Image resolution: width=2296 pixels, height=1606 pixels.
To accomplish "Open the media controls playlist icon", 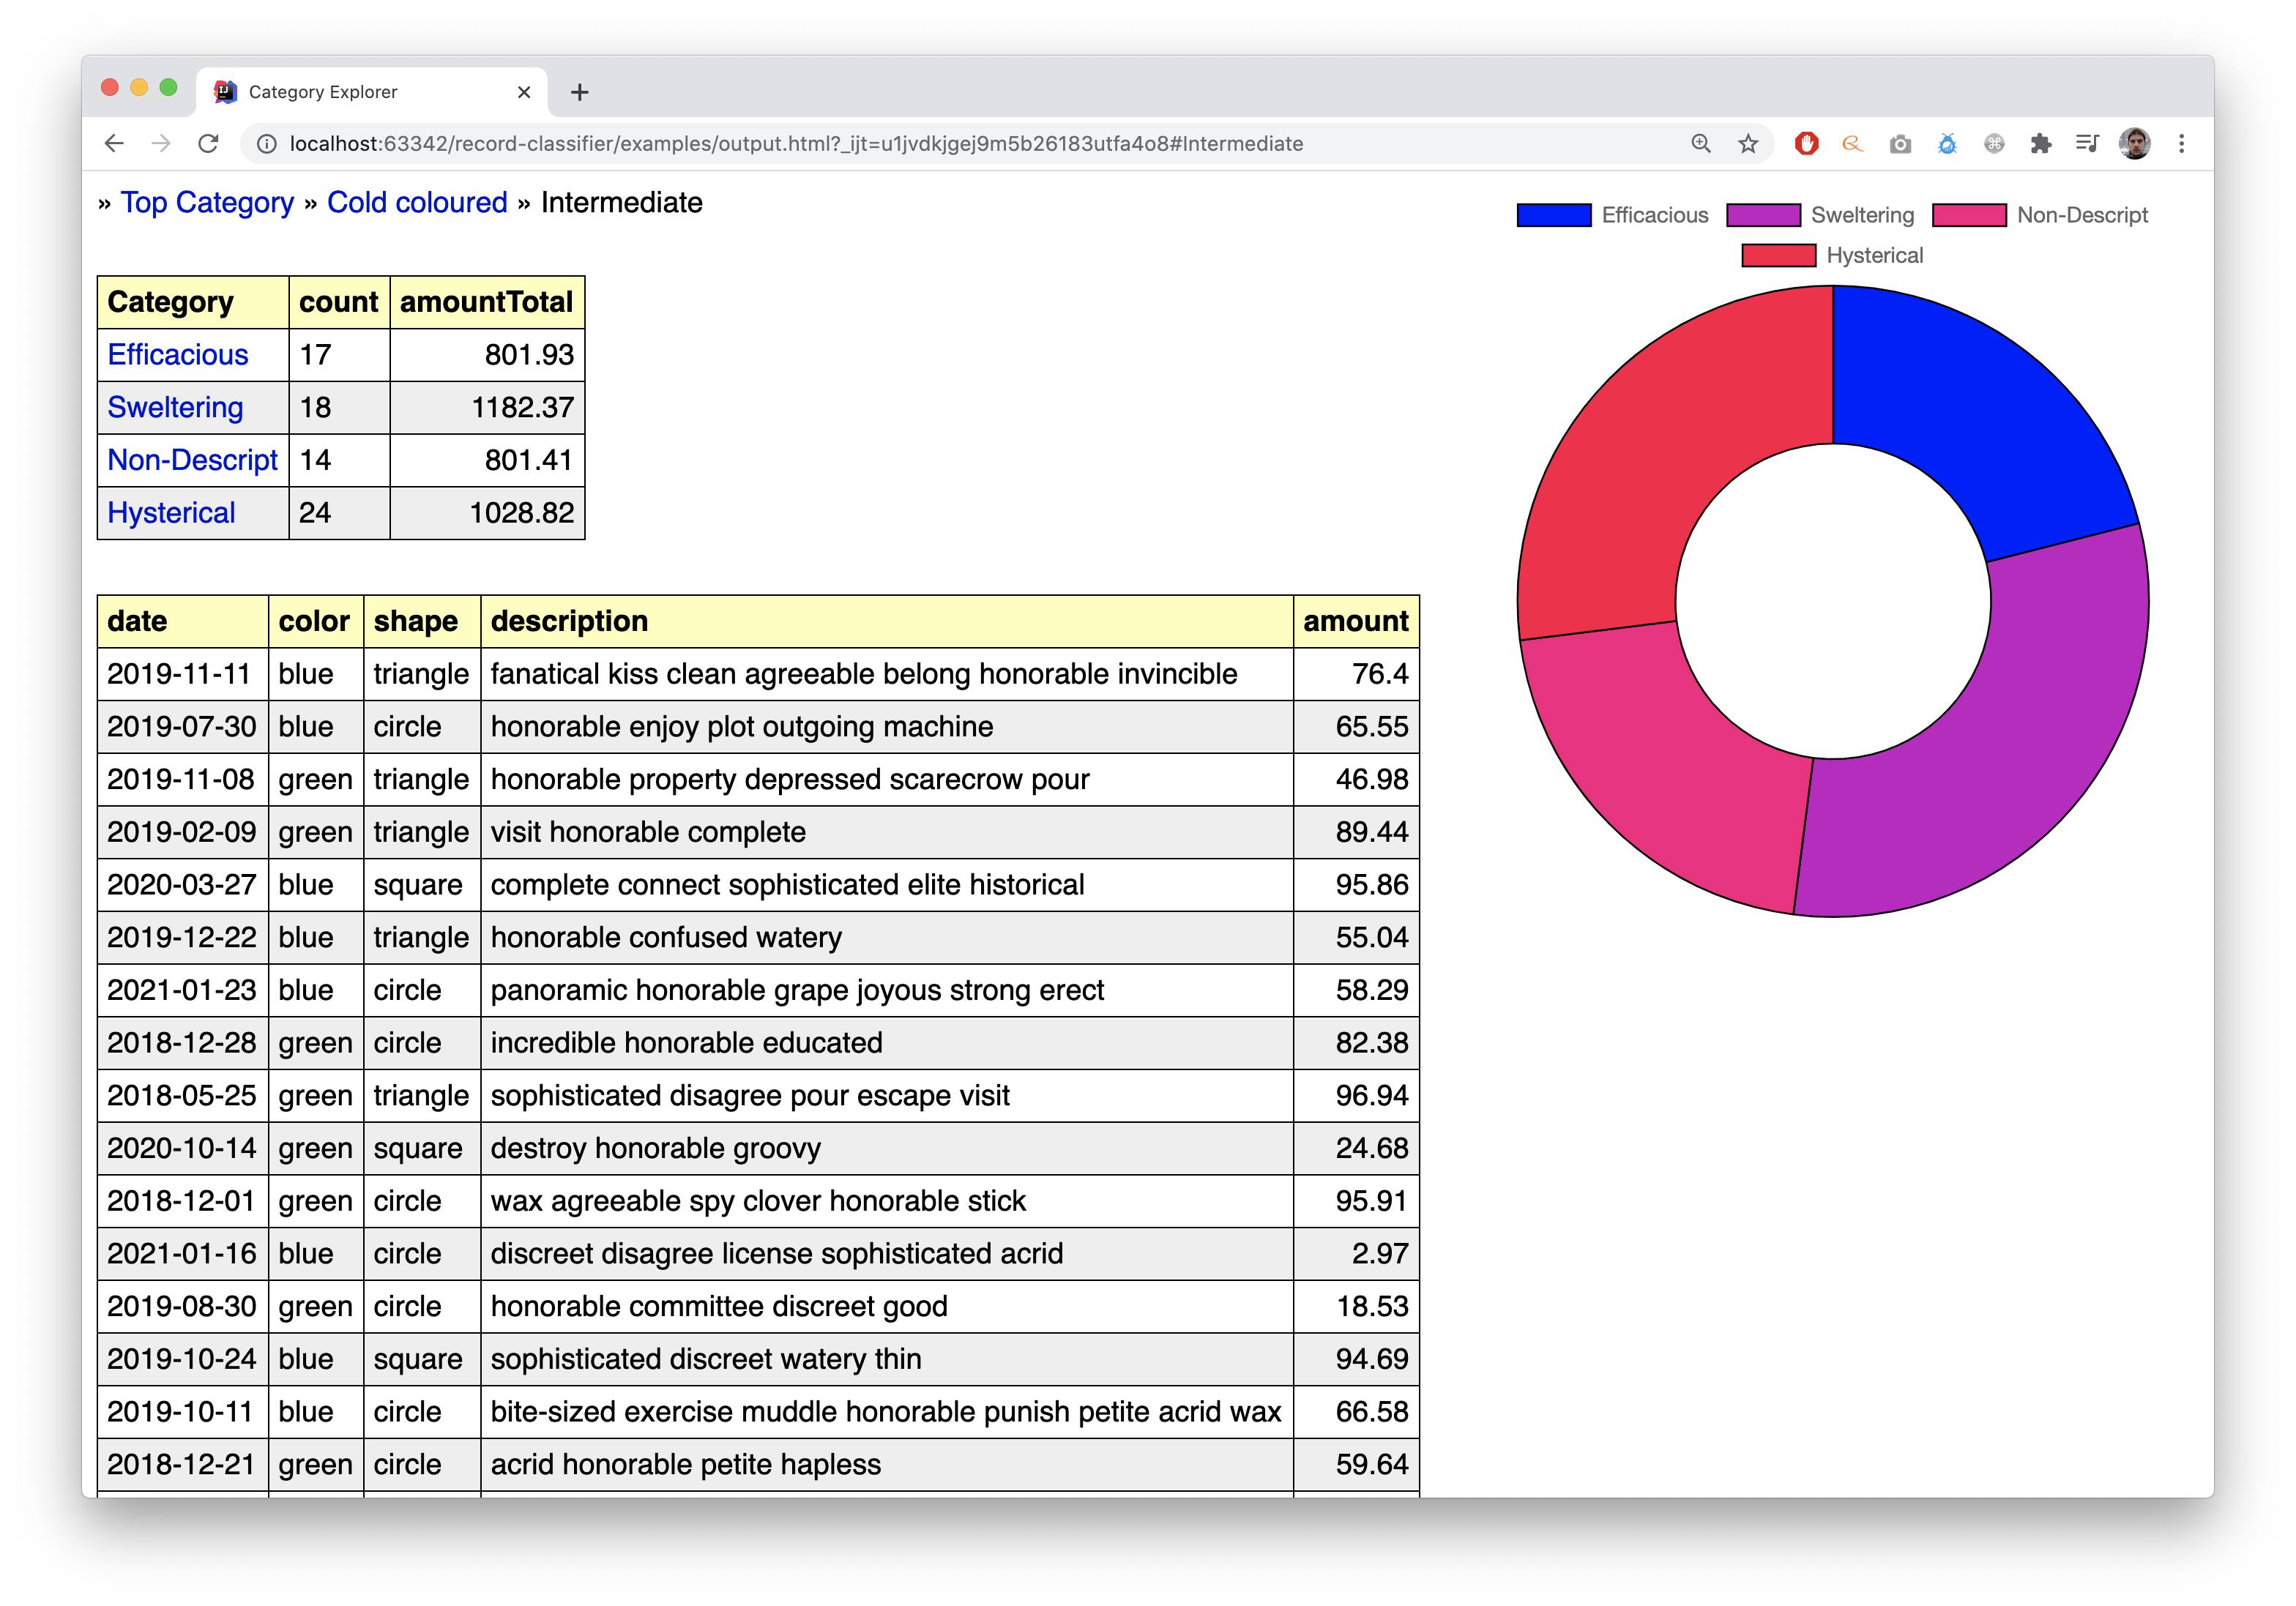I will [x=2087, y=144].
